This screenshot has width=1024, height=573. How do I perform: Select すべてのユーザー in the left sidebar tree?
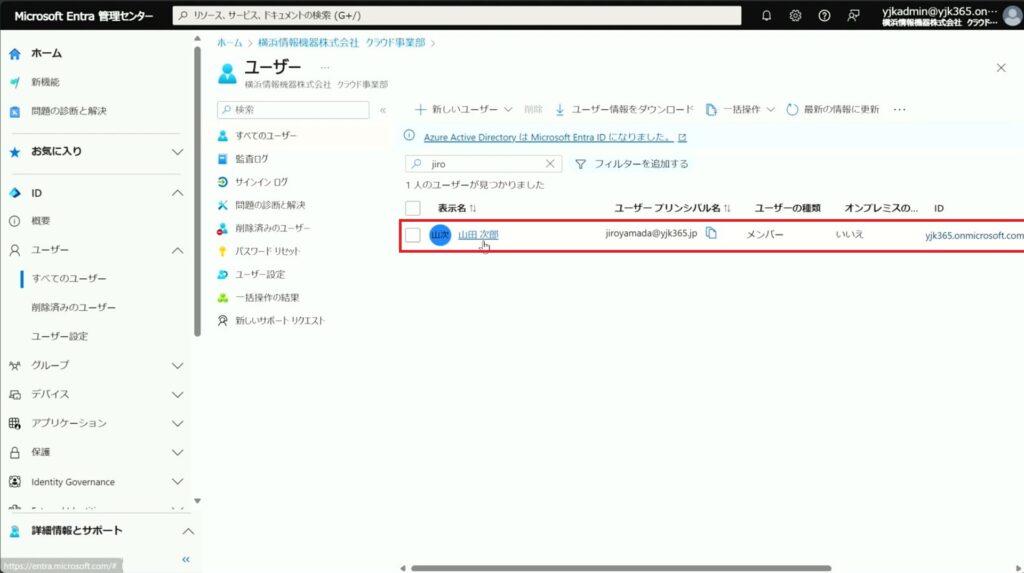[69, 278]
